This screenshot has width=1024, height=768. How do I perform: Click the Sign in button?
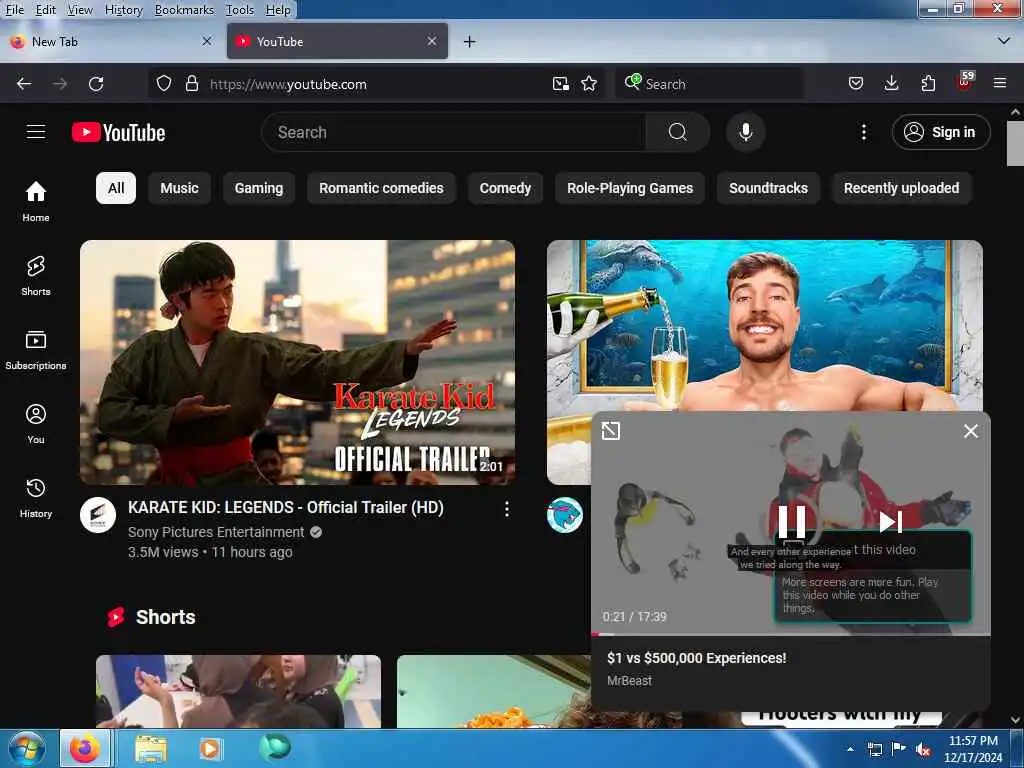point(940,133)
